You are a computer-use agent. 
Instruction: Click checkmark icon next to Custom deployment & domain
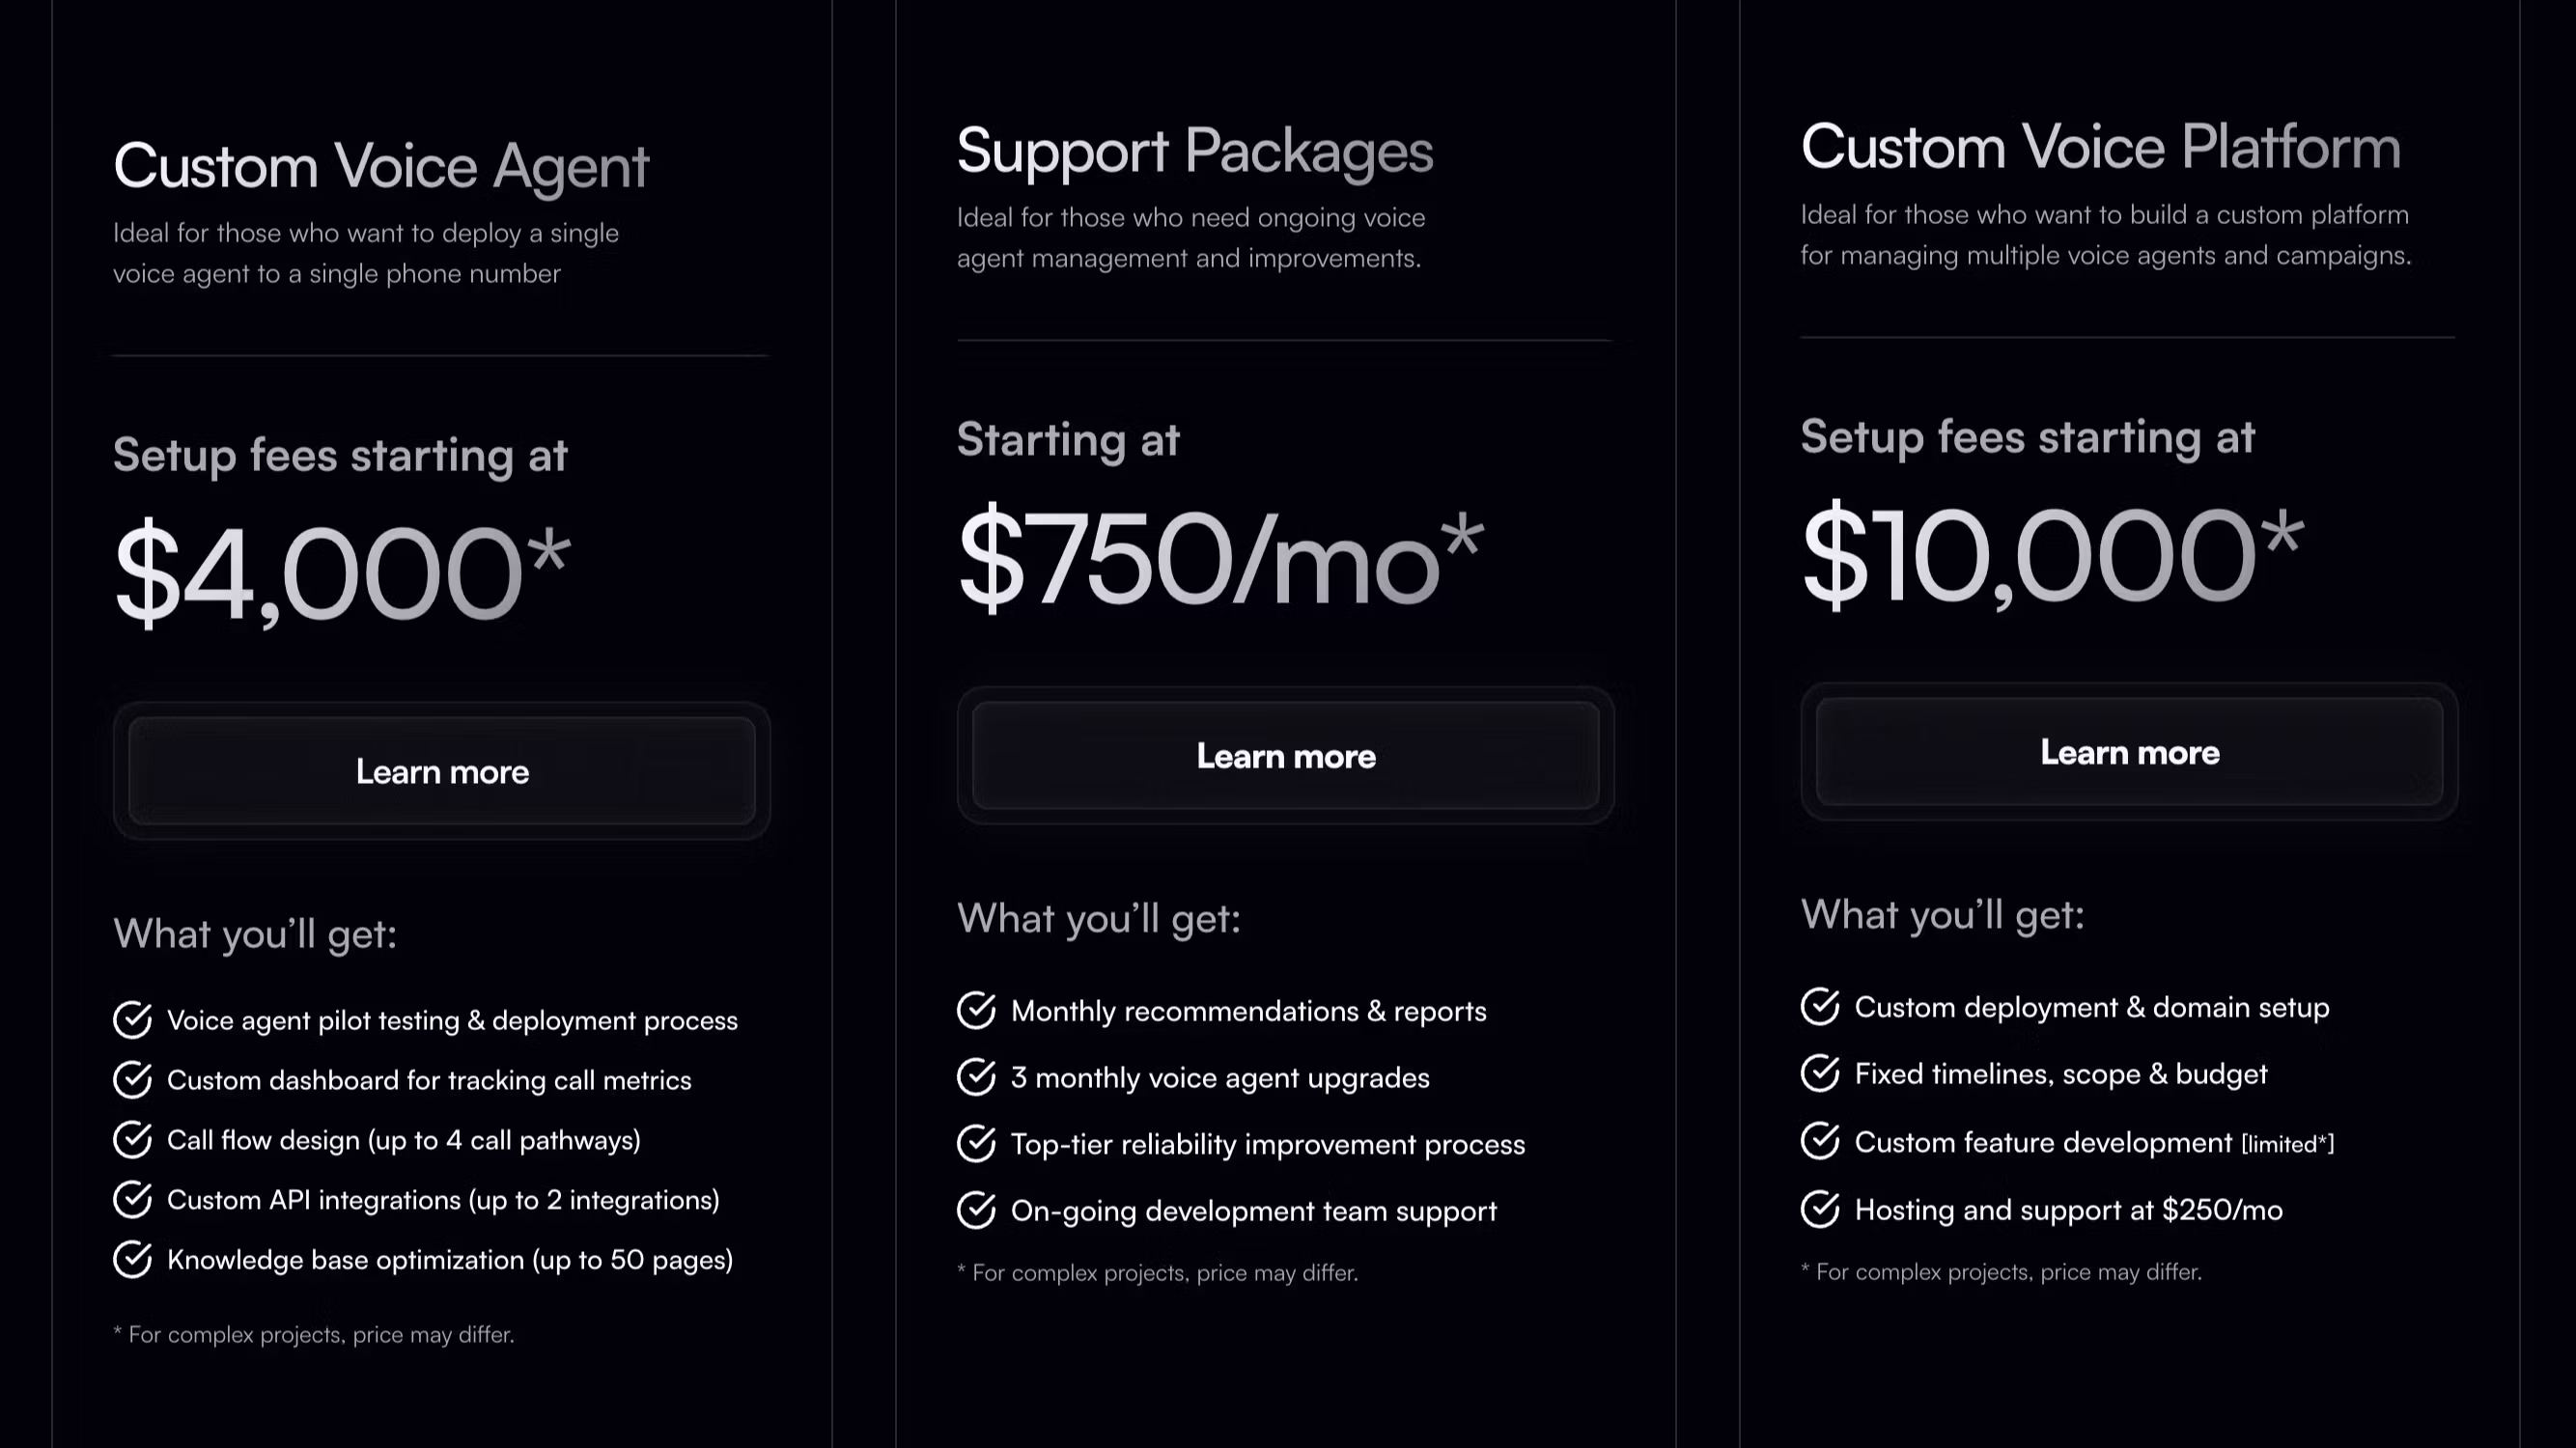point(1820,1007)
